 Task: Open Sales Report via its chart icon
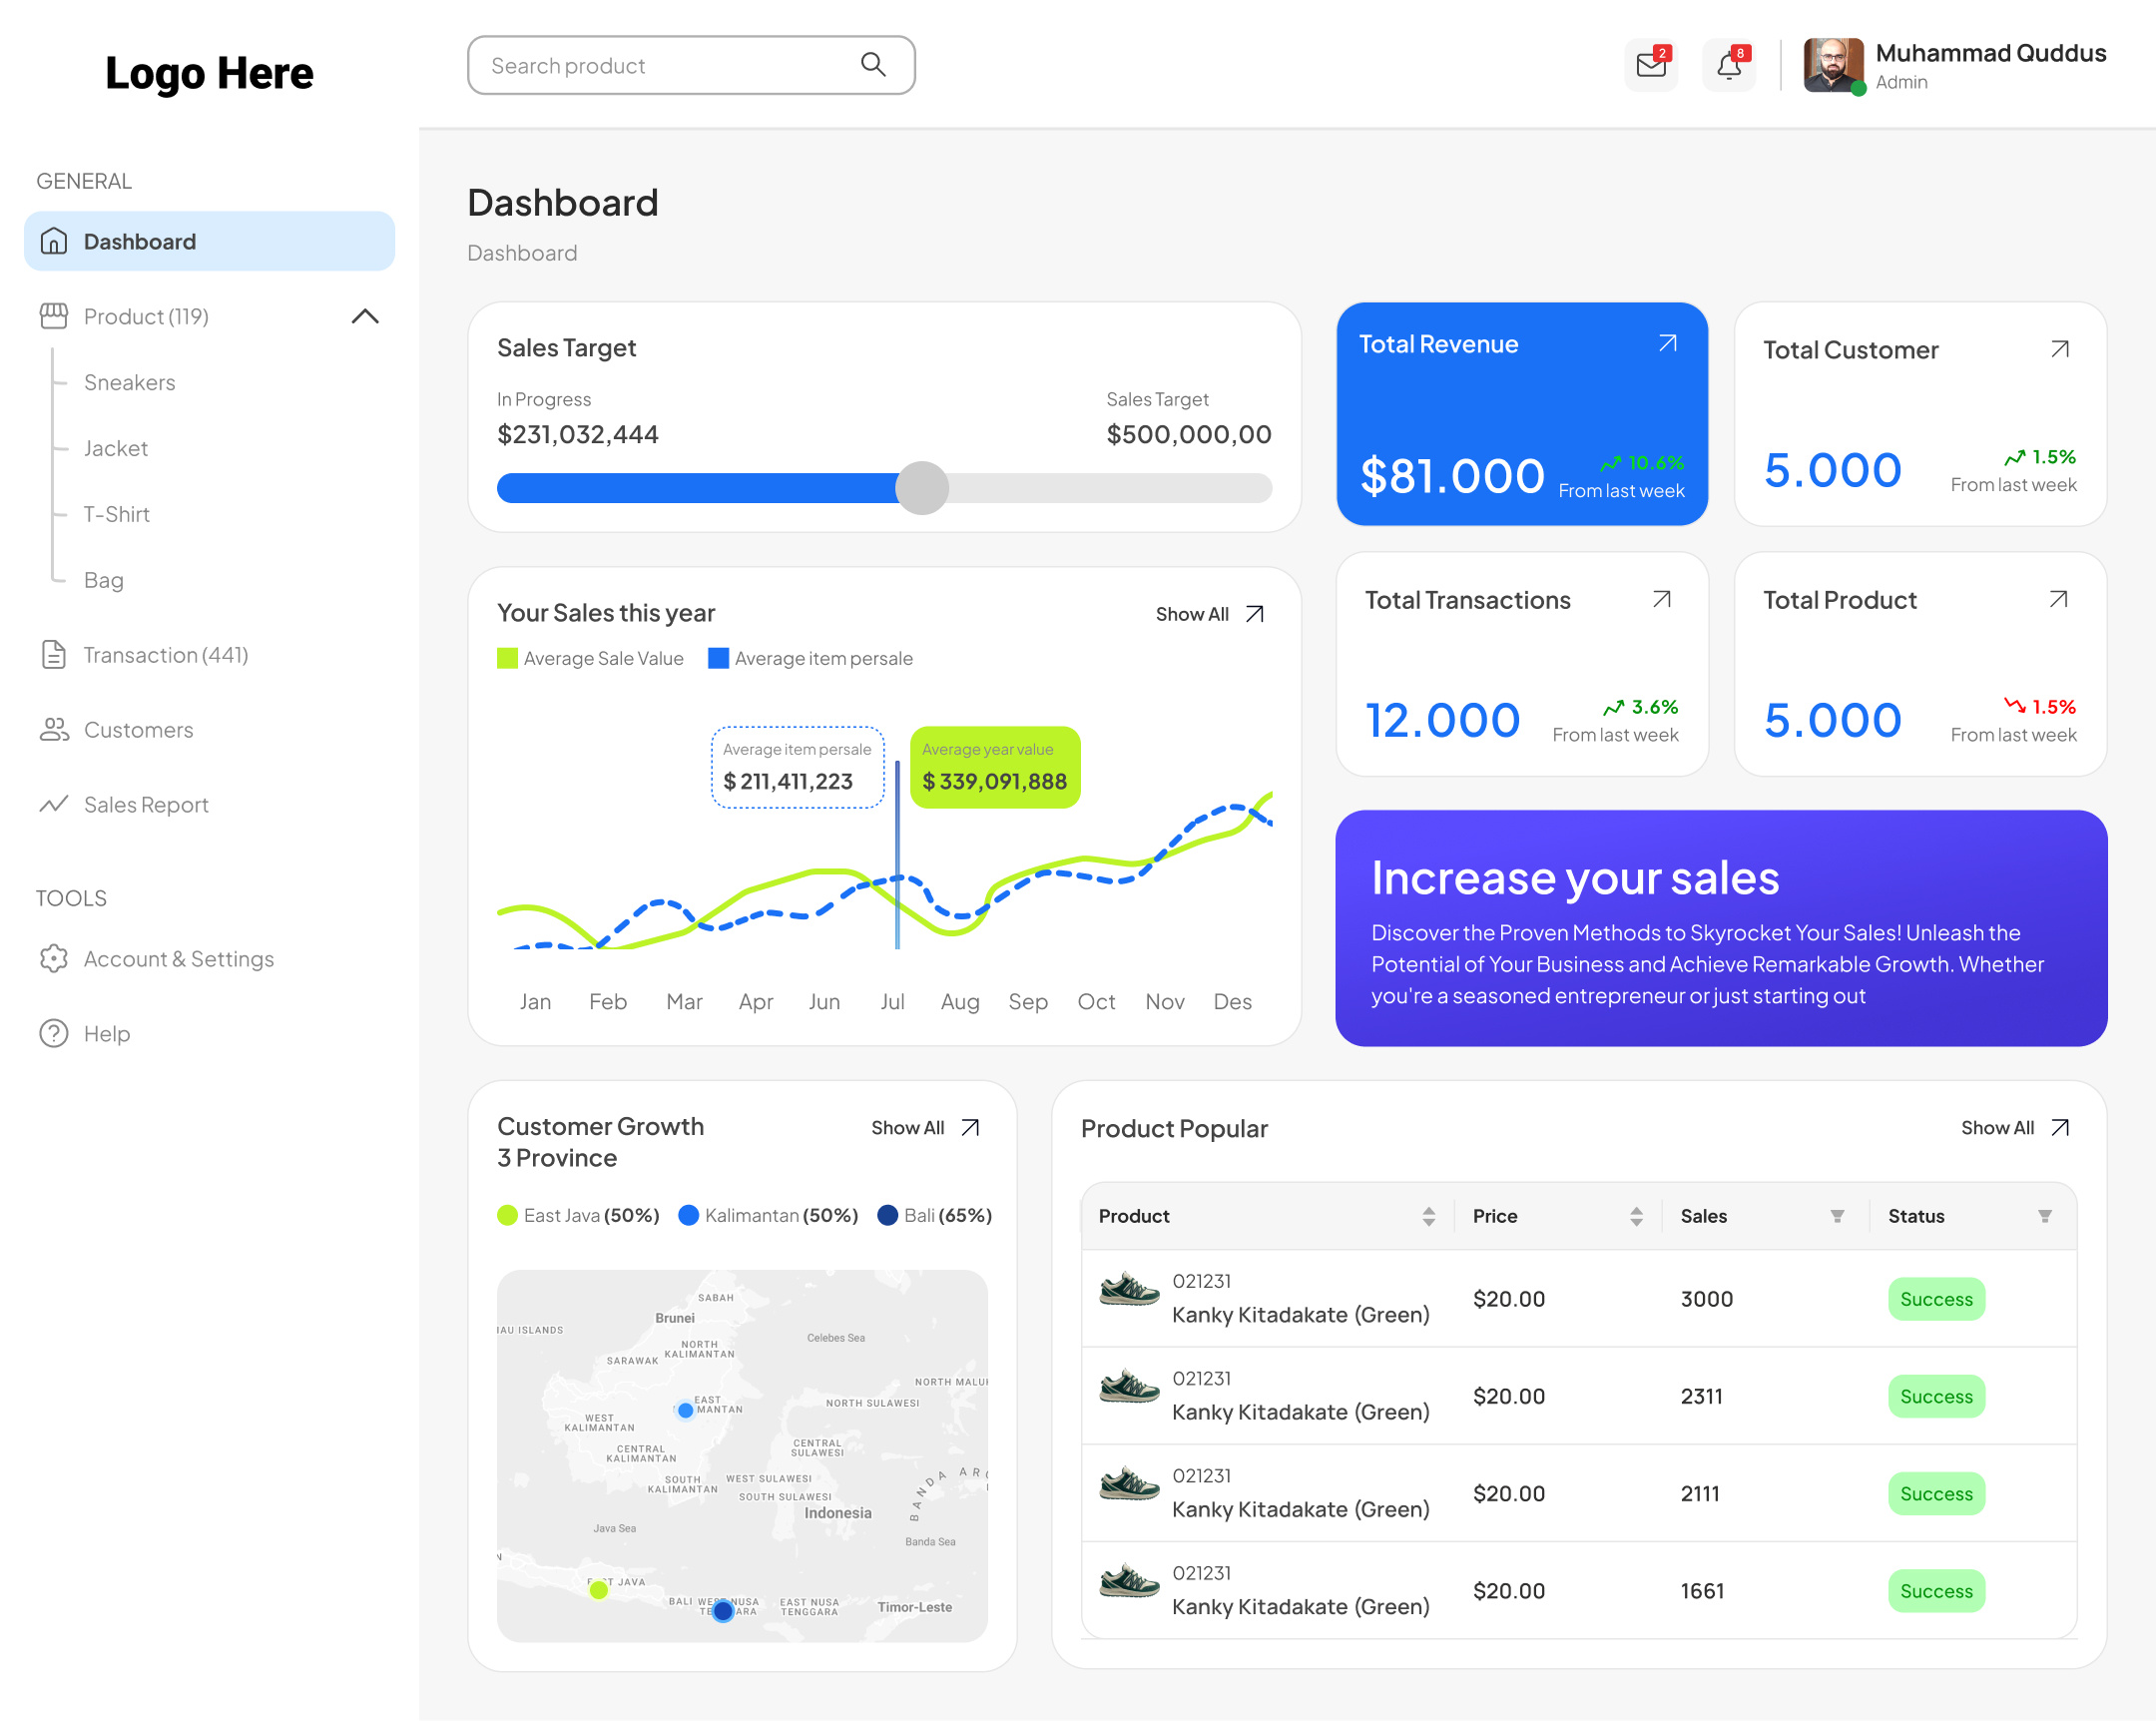53,804
